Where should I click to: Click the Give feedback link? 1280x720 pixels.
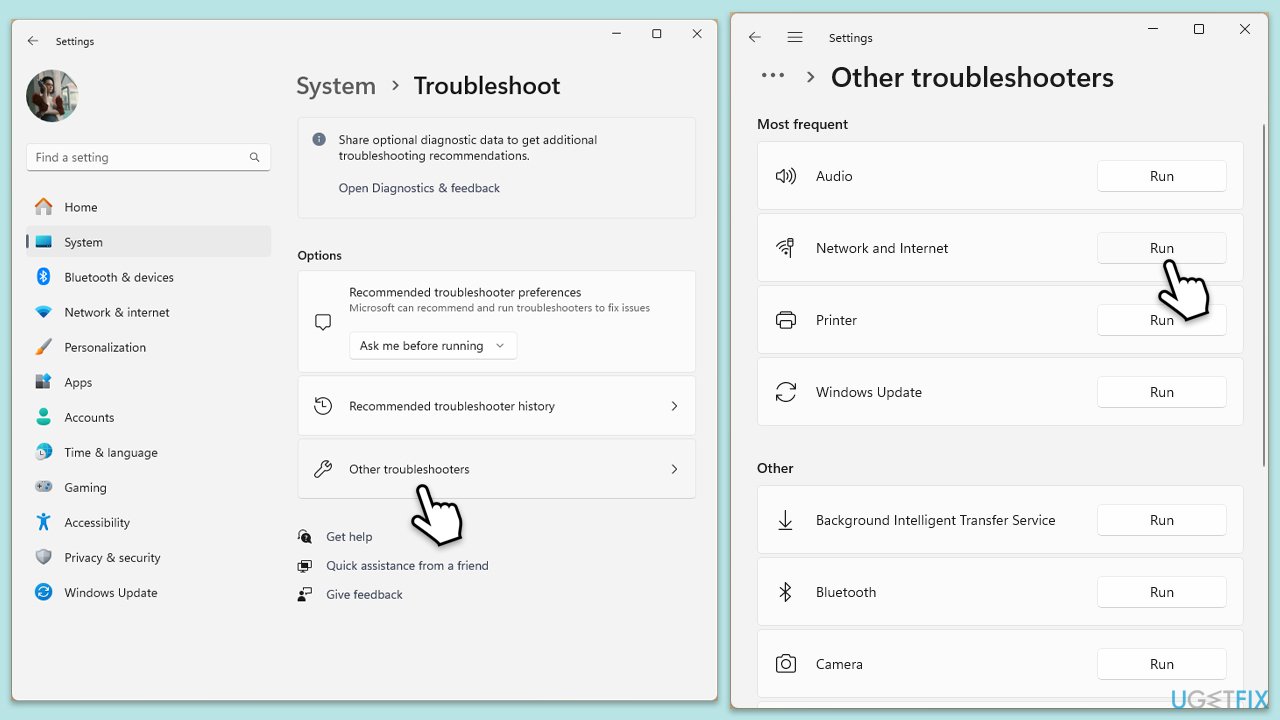(364, 595)
